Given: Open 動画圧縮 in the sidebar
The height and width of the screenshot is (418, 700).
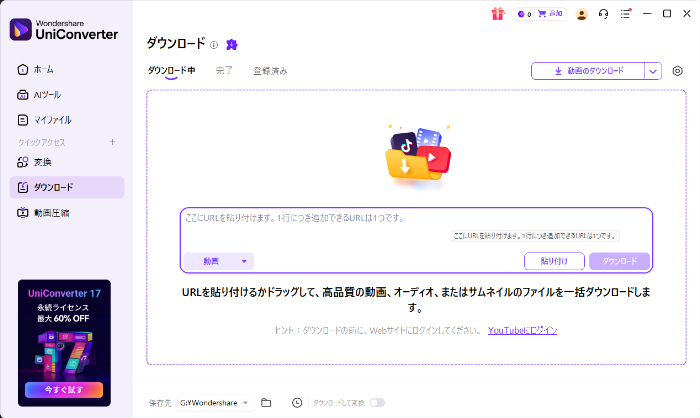Looking at the screenshot, I should (x=67, y=213).
